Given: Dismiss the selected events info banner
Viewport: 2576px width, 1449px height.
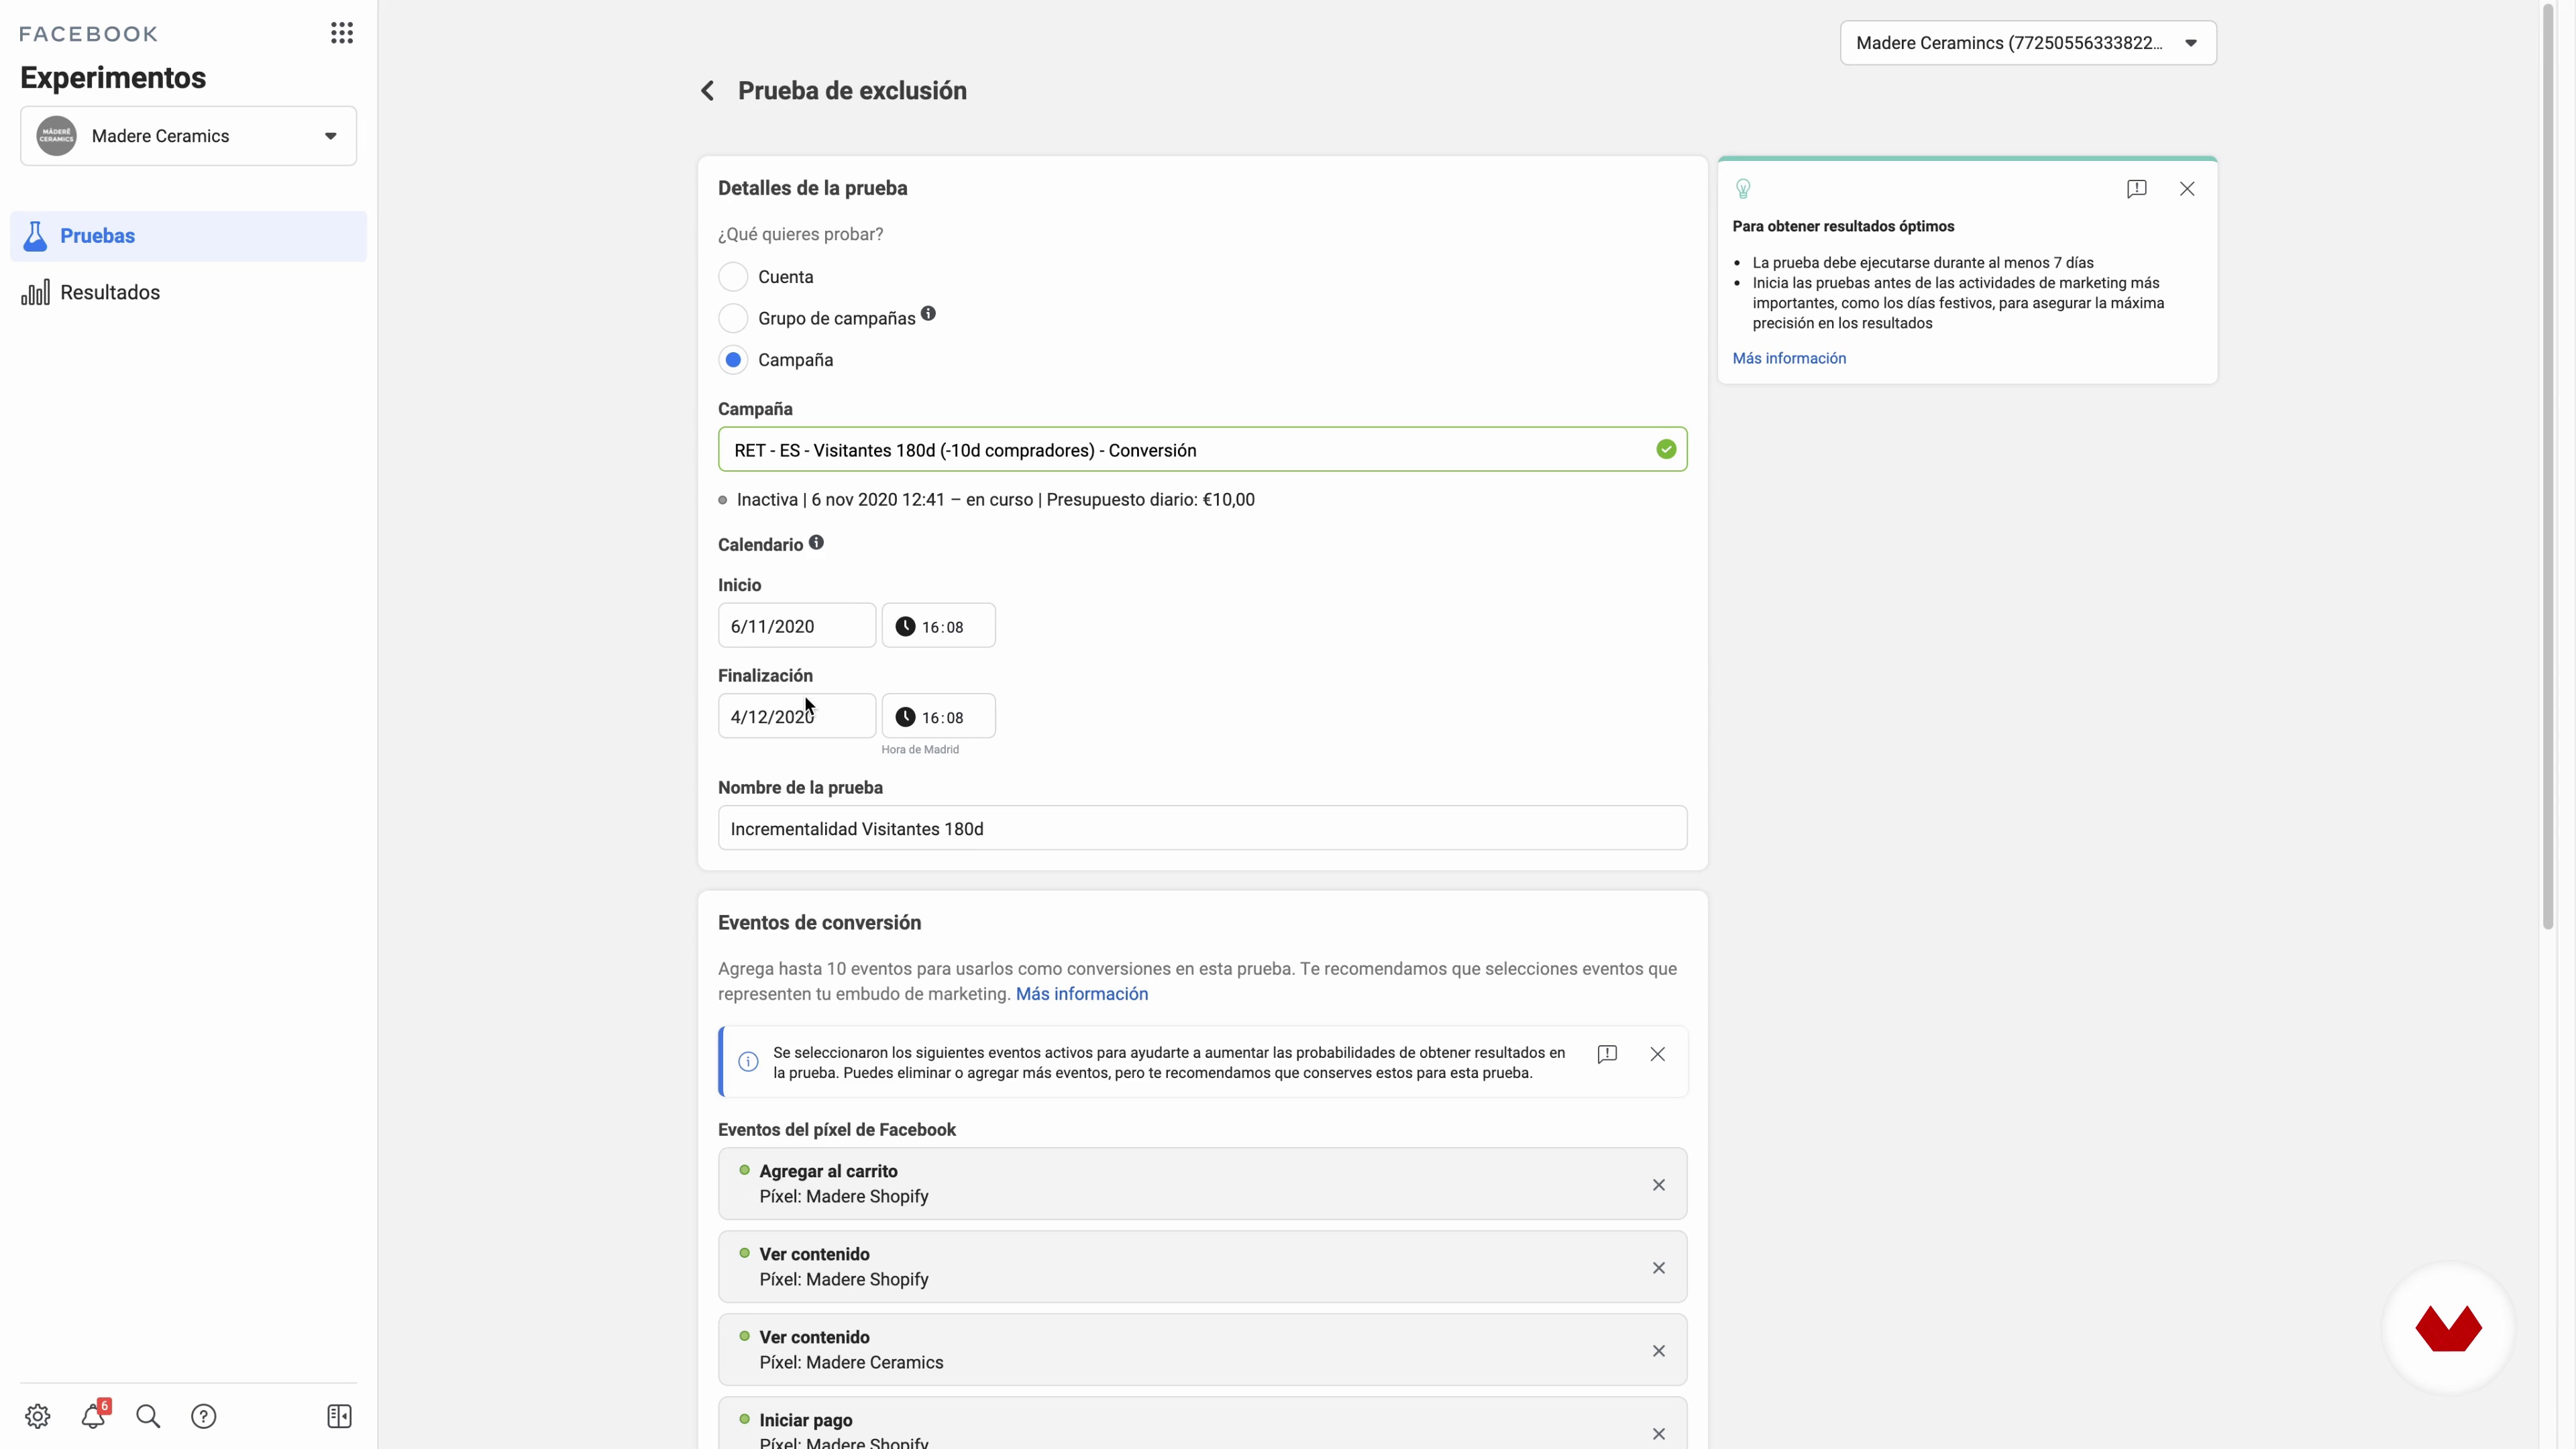Looking at the screenshot, I should [x=1658, y=1054].
